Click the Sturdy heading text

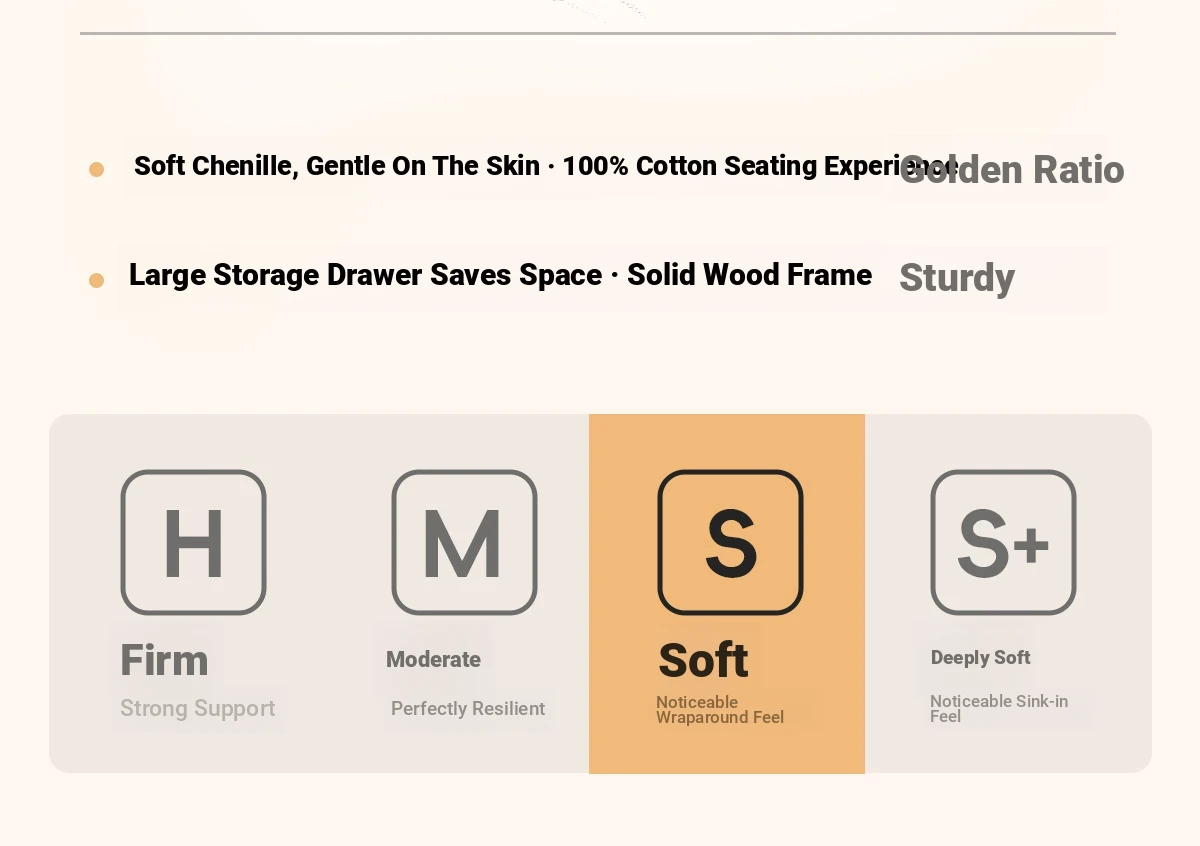(x=957, y=277)
